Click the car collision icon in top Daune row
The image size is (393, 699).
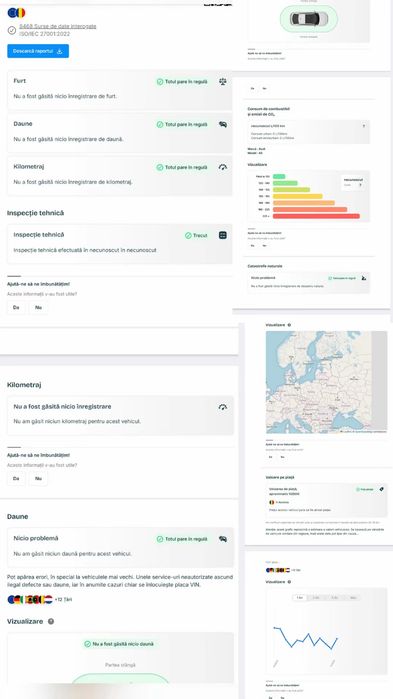(x=223, y=124)
